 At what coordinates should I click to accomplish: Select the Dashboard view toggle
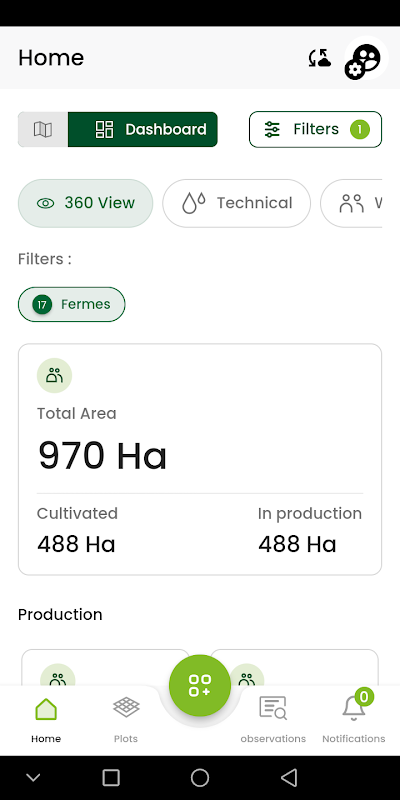tap(143, 130)
